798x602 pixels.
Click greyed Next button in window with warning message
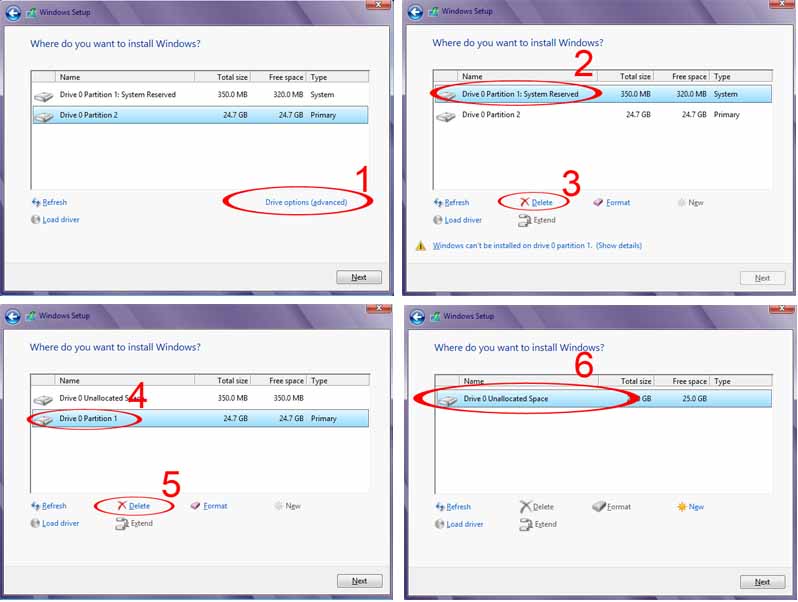tap(762, 278)
